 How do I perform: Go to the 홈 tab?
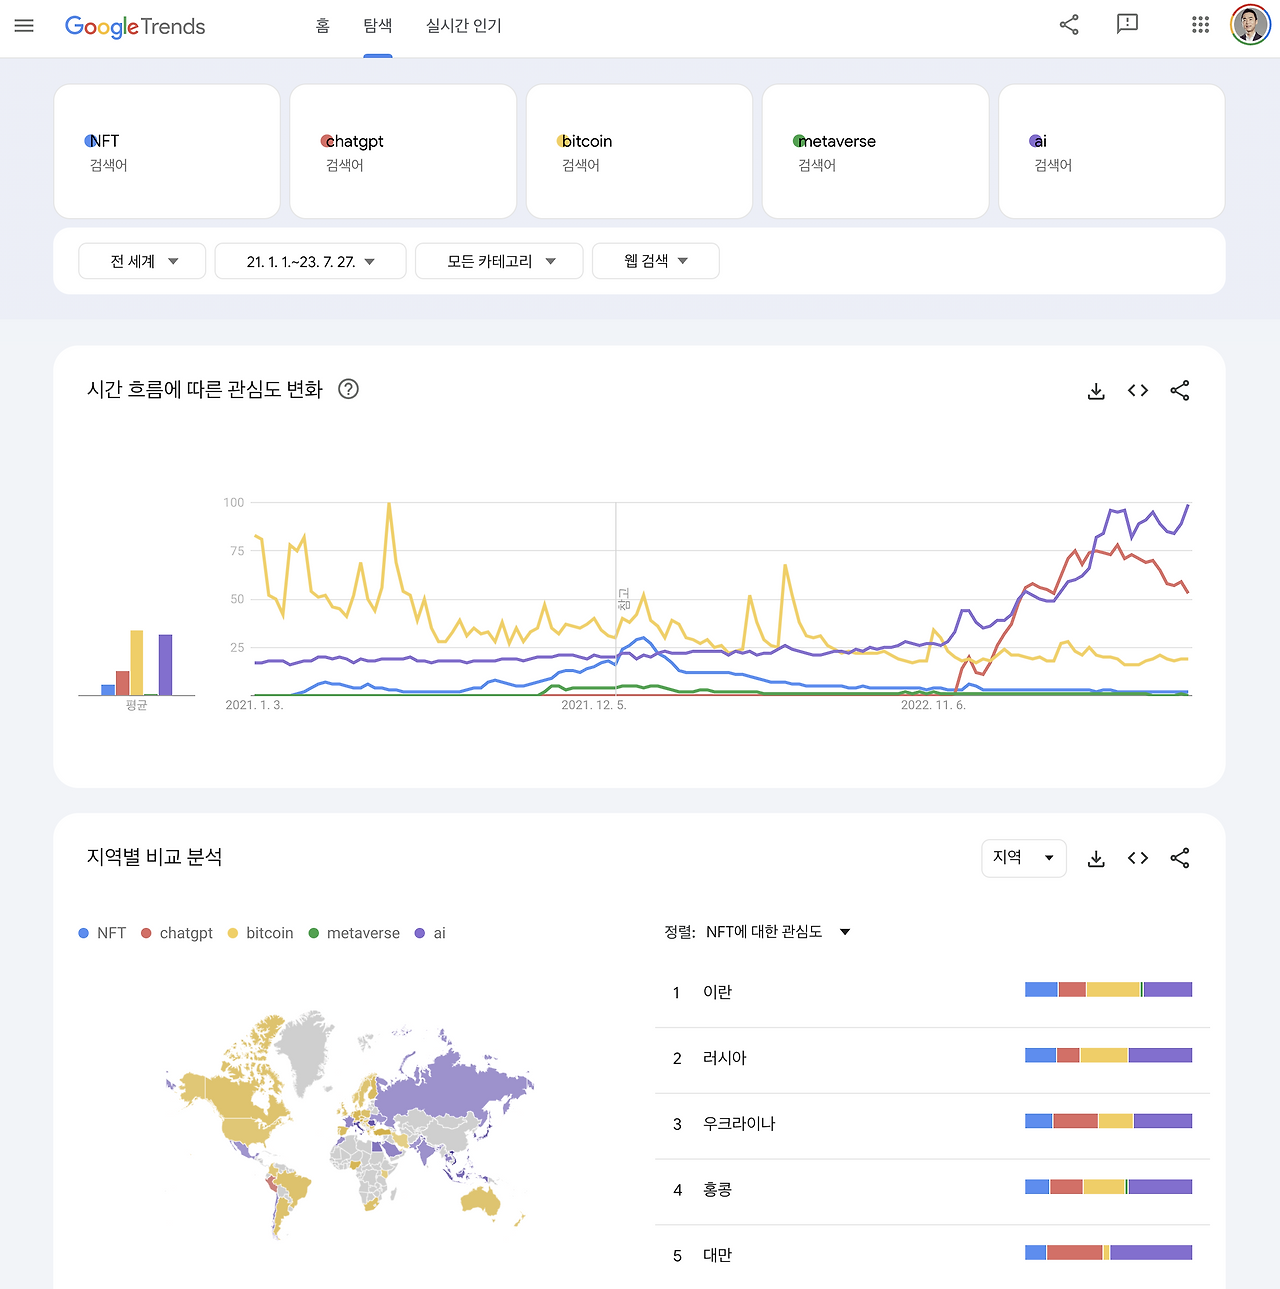(322, 26)
